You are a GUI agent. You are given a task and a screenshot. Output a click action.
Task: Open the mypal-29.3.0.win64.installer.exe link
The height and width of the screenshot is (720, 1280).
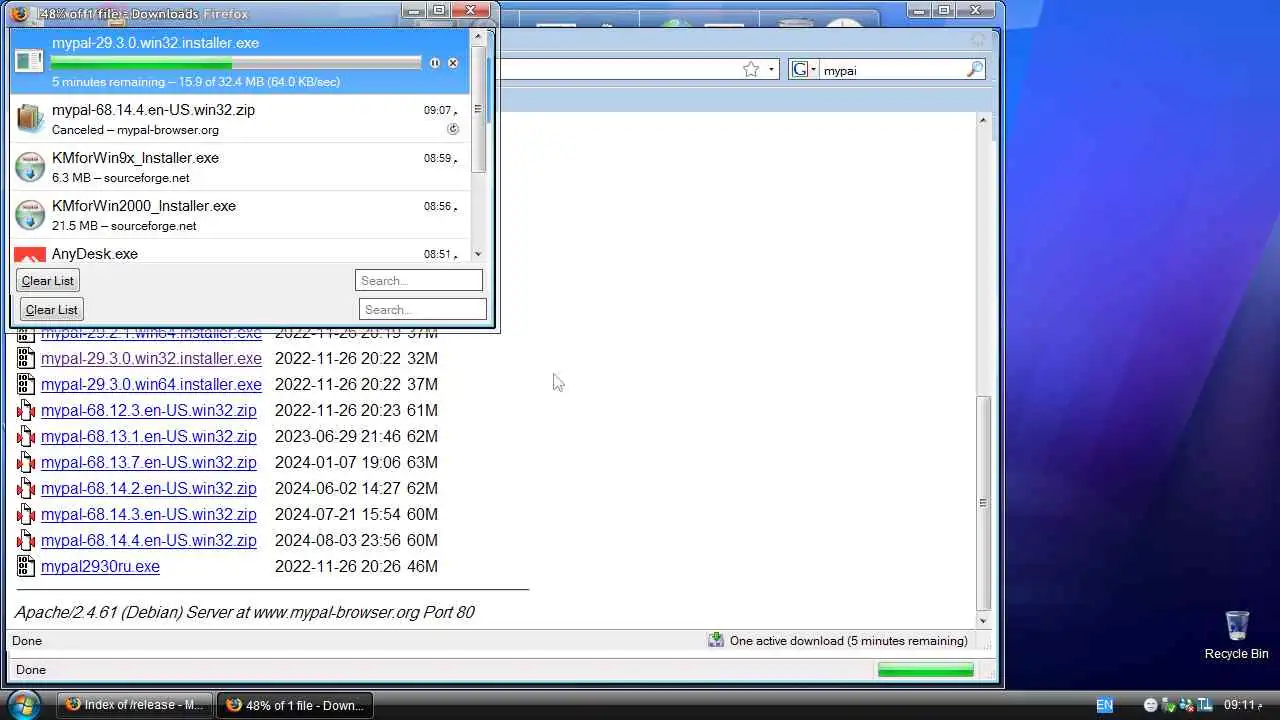coord(151,384)
